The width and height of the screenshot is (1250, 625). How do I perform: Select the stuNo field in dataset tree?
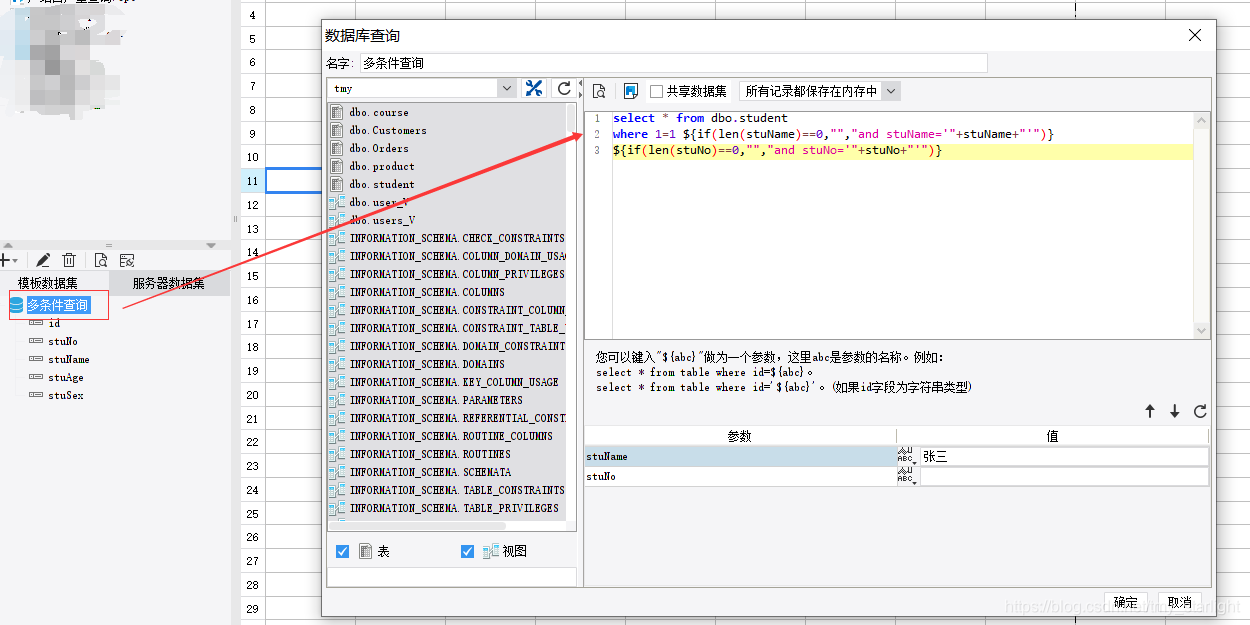pos(63,341)
